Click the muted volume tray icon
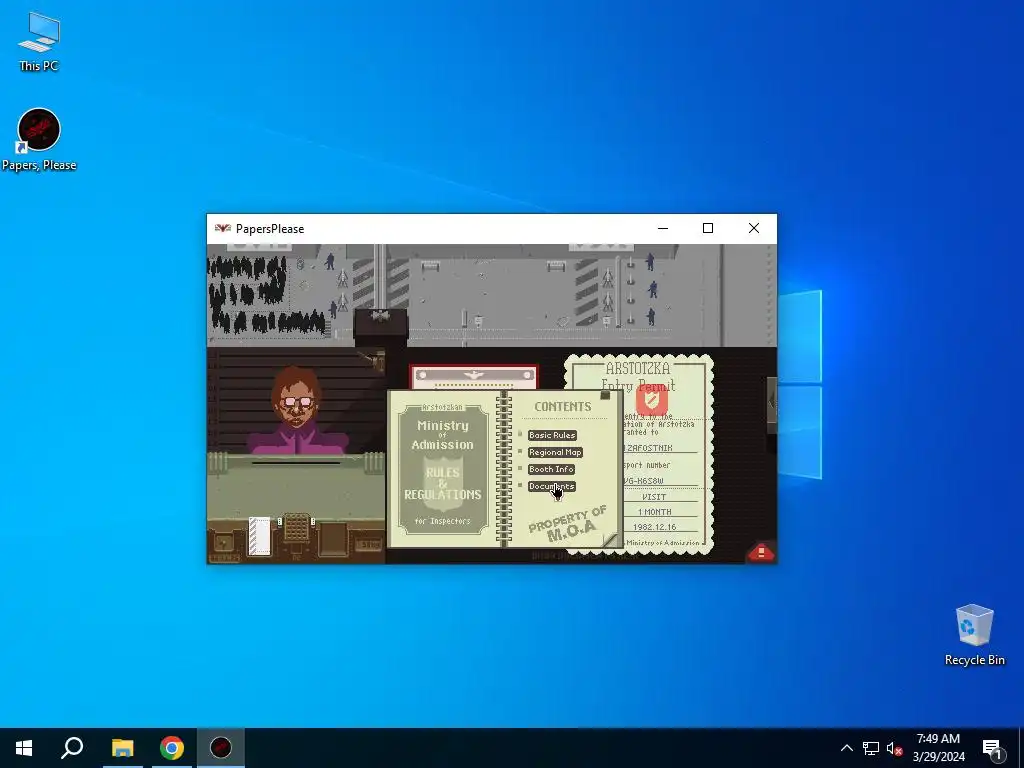The height and width of the screenshot is (768, 1024). tap(894, 748)
